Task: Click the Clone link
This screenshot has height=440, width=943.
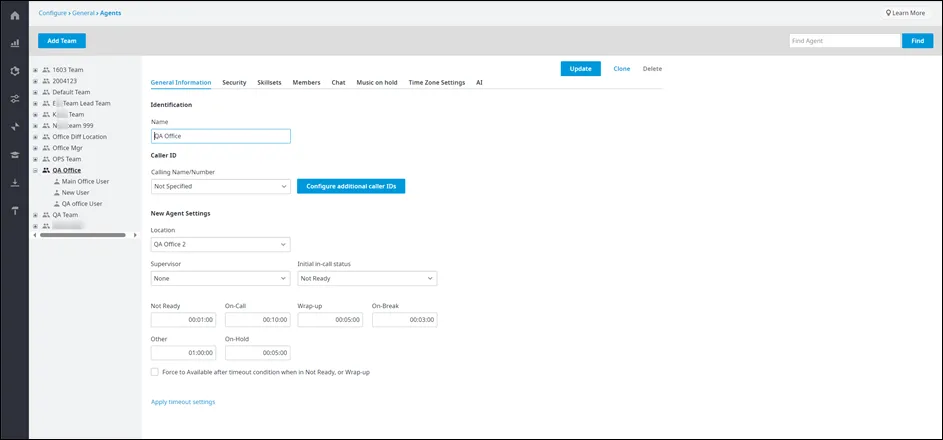Action: pyautogui.click(x=622, y=69)
